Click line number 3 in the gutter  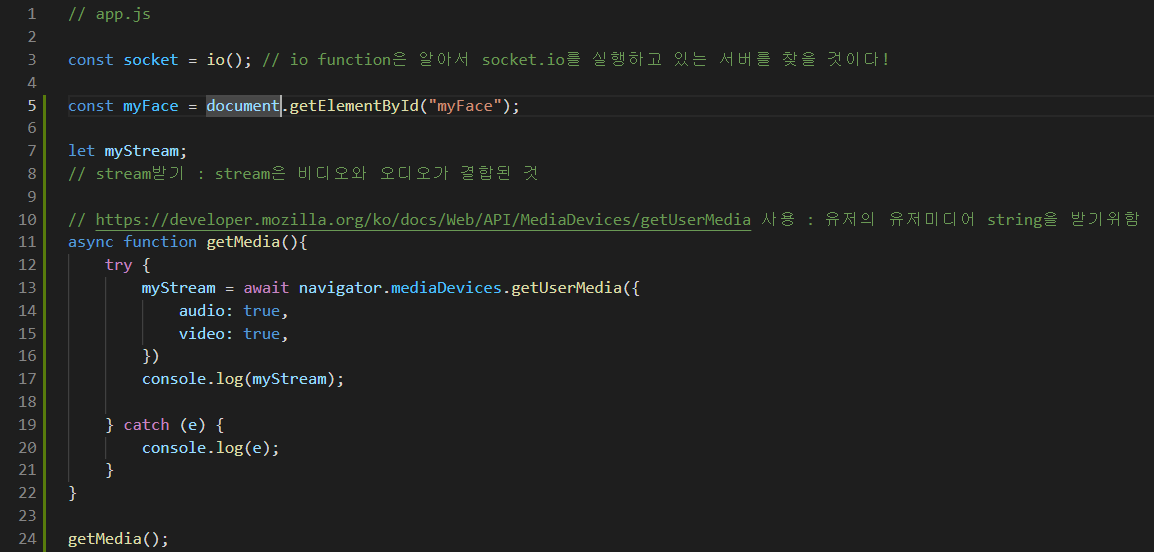click(x=31, y=60)
